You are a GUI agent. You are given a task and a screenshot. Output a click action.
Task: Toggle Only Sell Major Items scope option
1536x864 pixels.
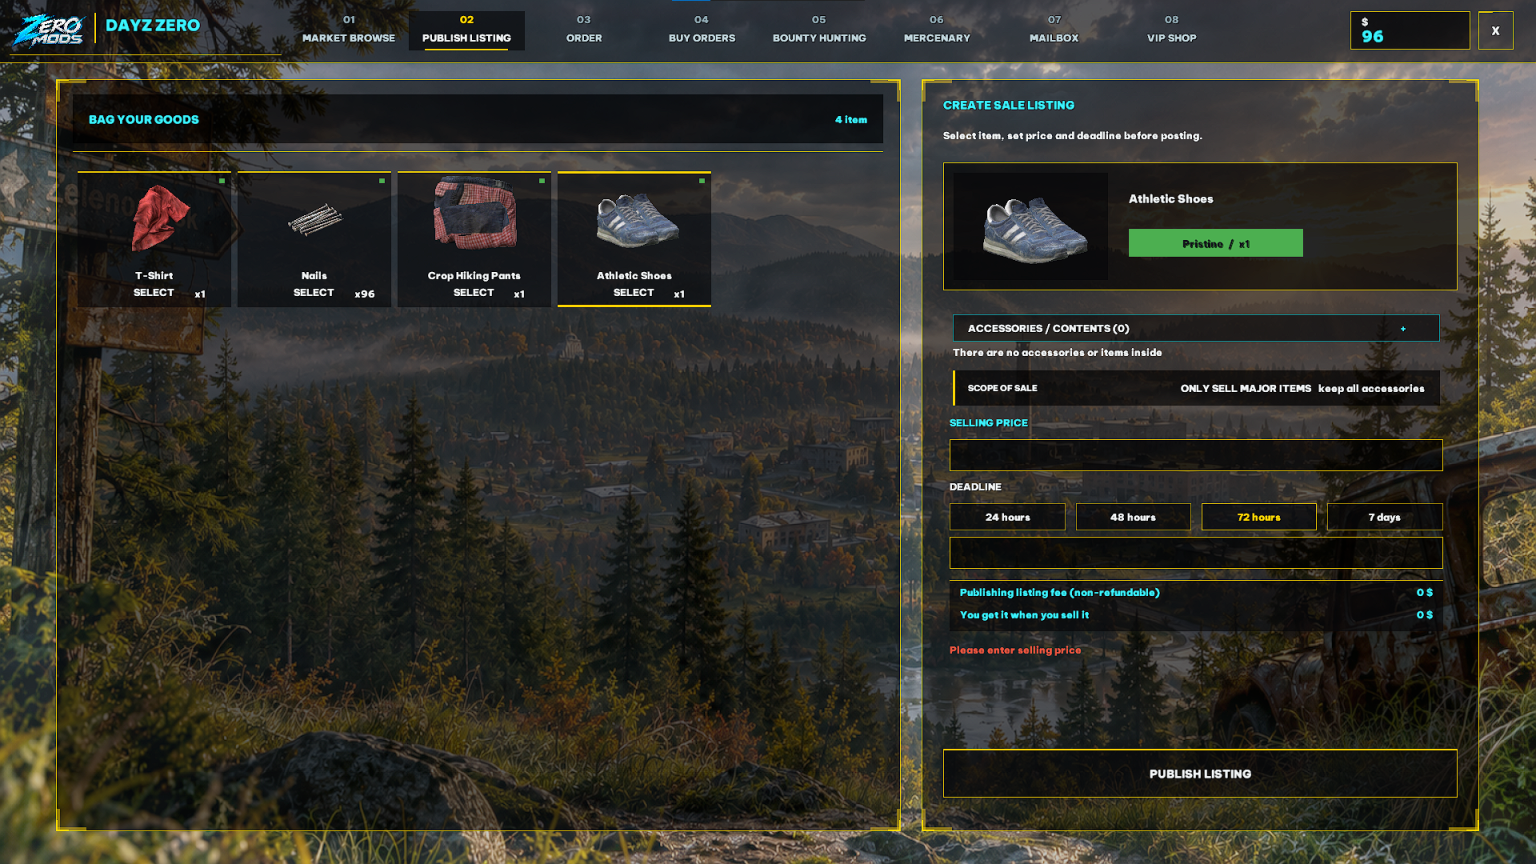(1246, 389)
